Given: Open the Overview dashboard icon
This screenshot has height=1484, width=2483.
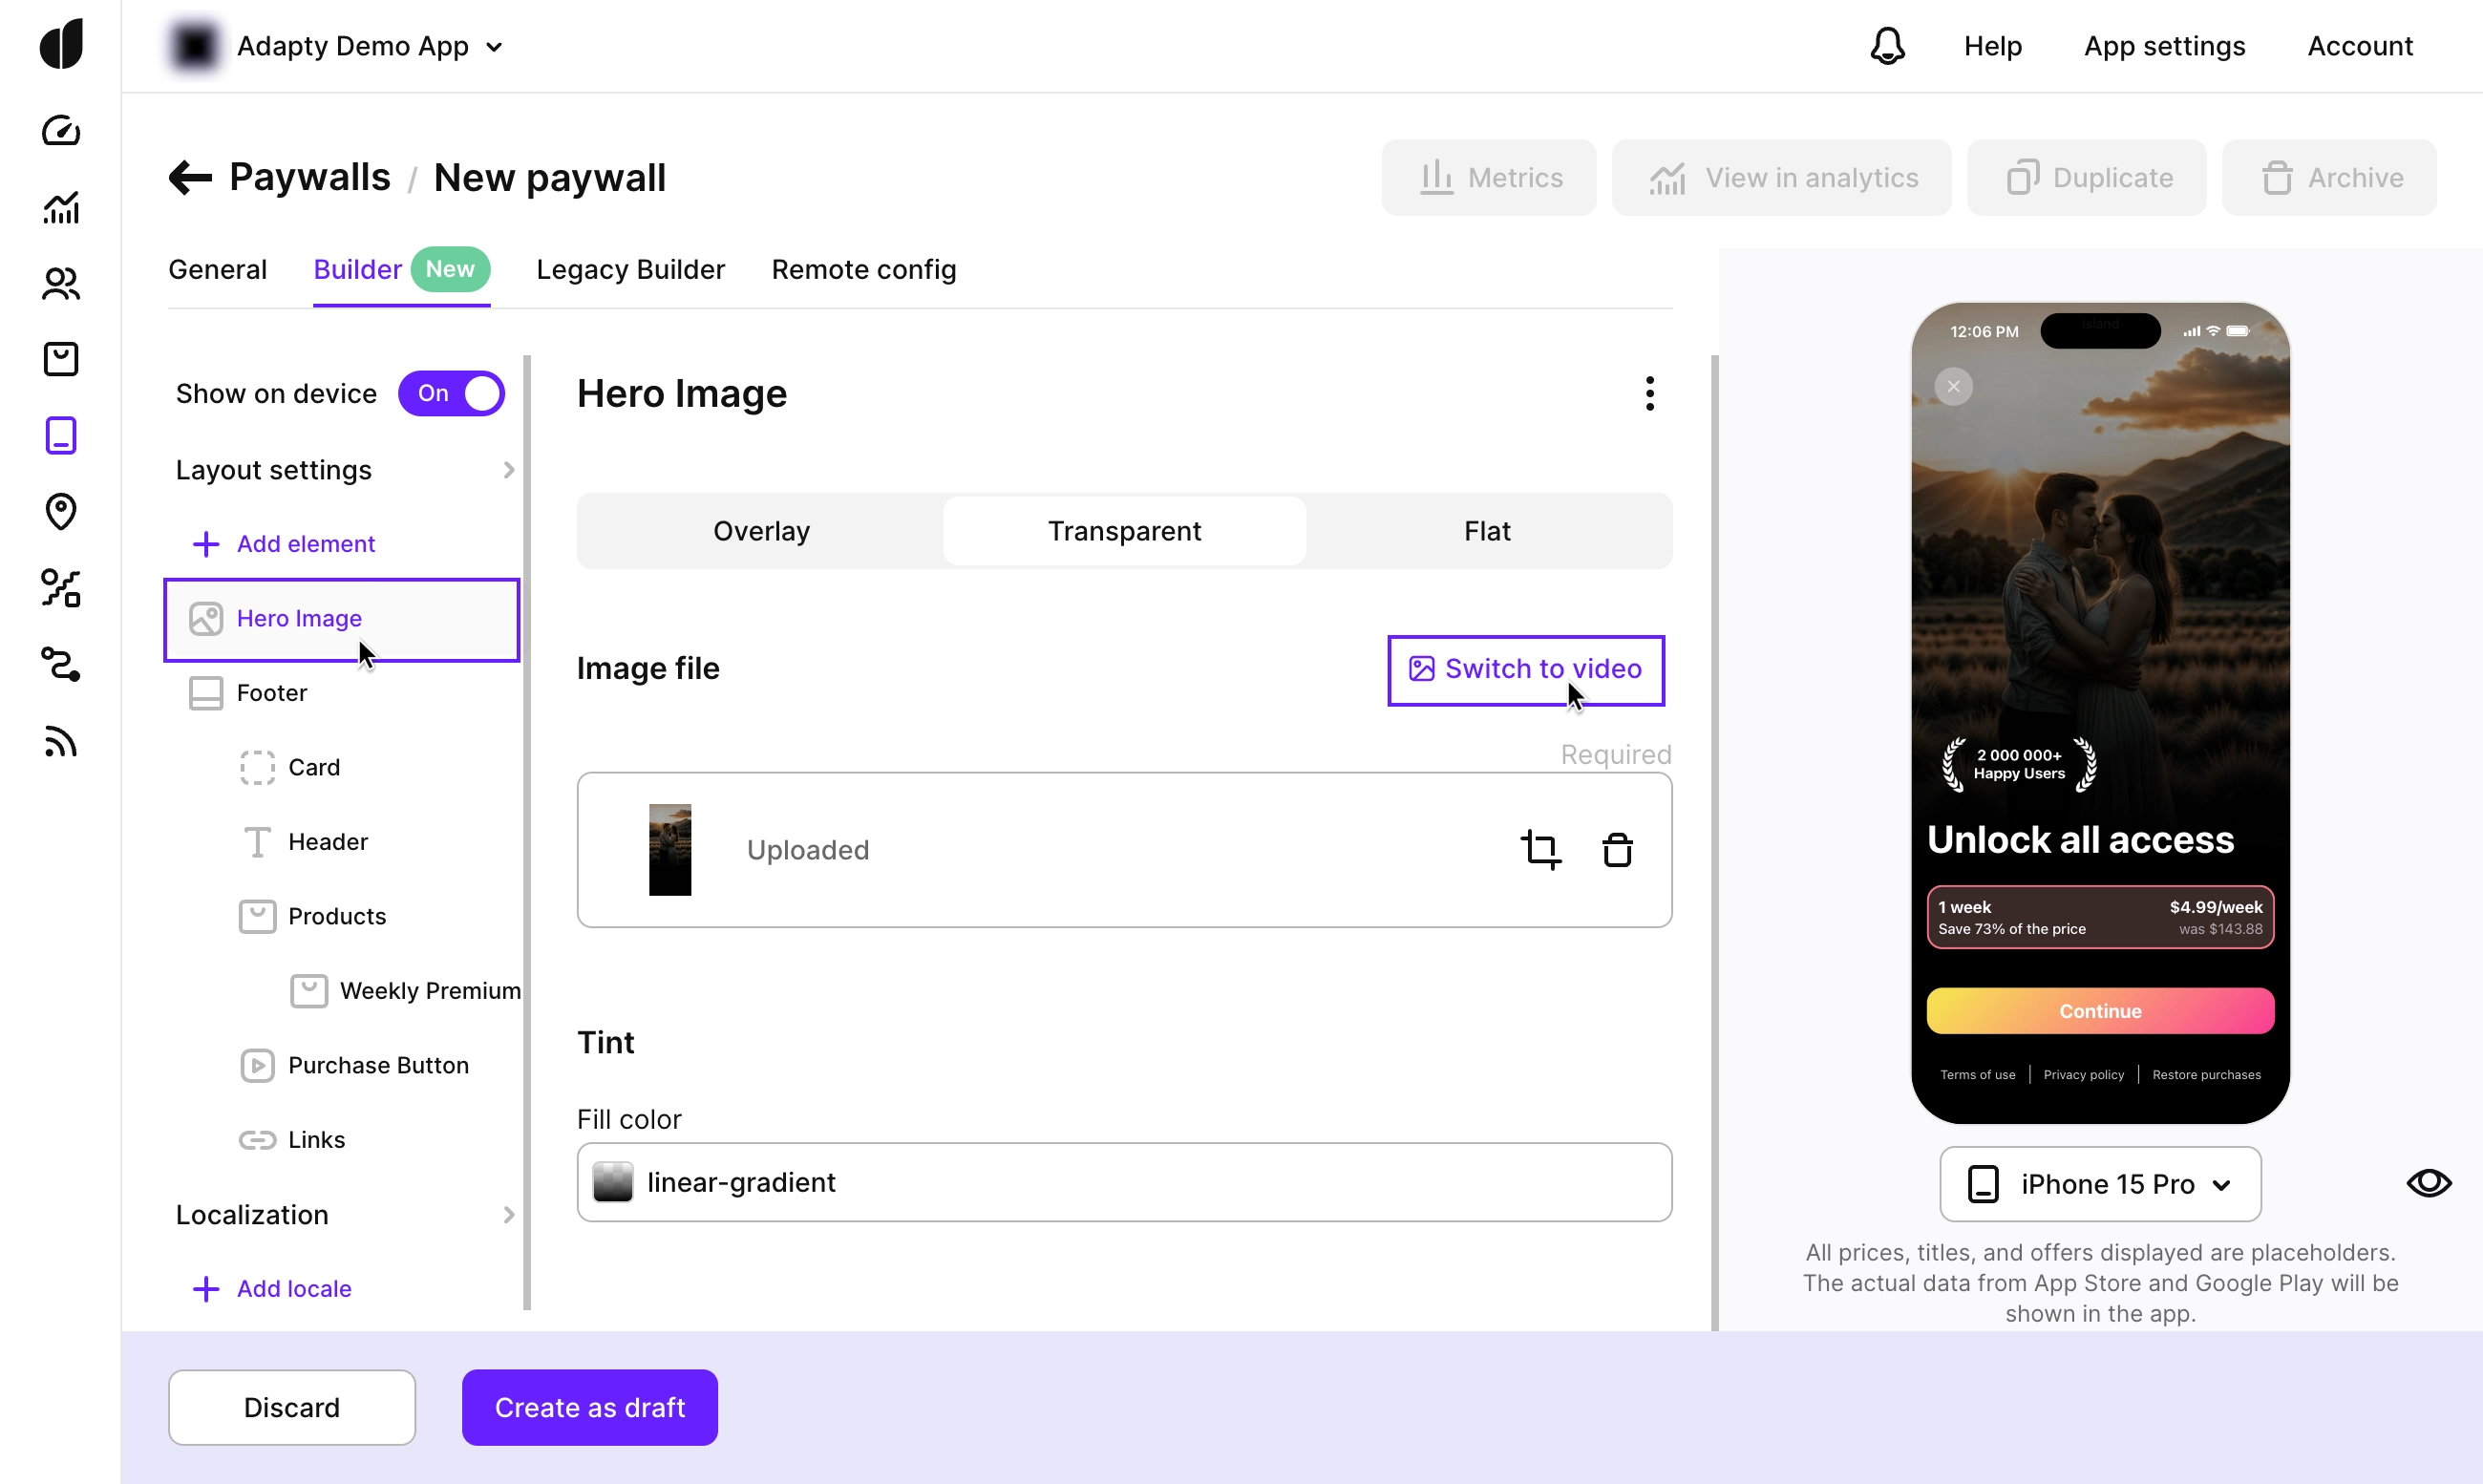Looking at the screenshot, I should point(61,130).
